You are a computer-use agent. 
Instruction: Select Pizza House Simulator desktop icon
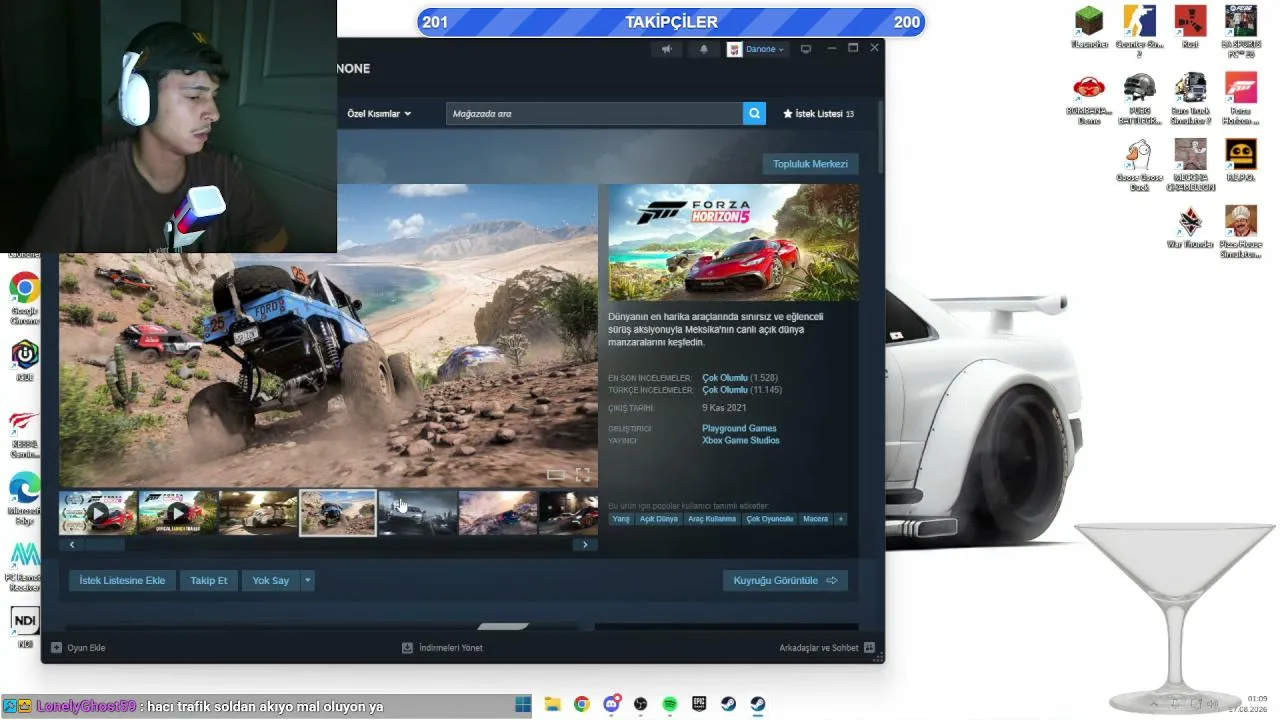click(1241, 232)
